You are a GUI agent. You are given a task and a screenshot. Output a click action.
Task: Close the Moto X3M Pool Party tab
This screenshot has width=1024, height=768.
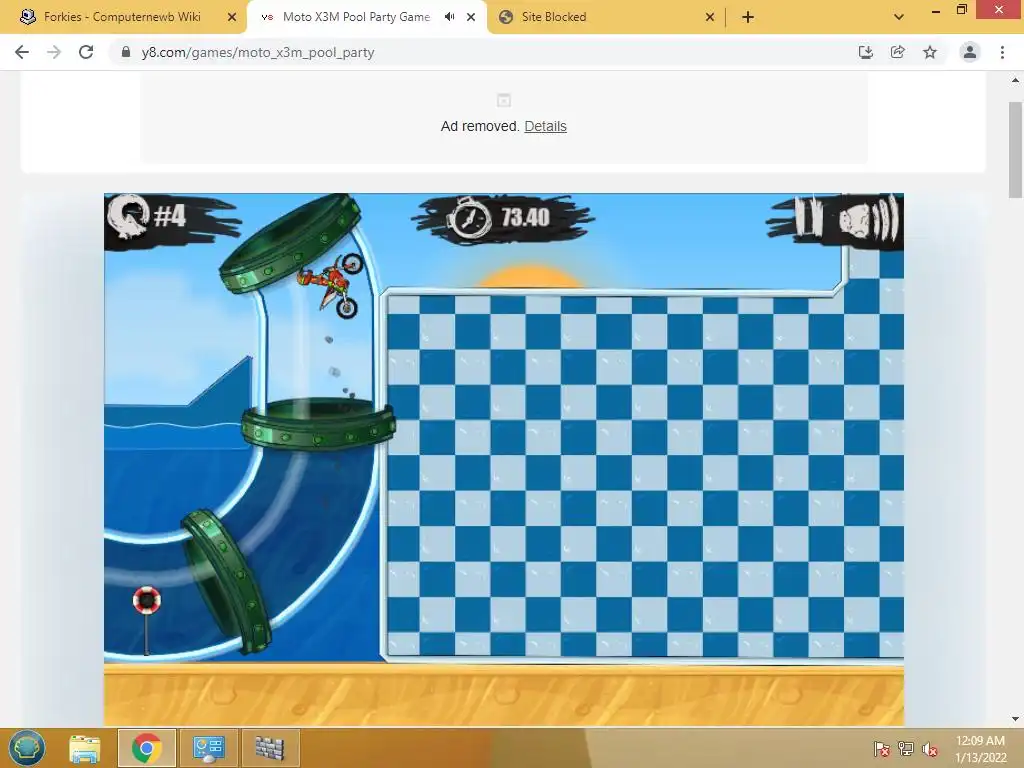471,17
